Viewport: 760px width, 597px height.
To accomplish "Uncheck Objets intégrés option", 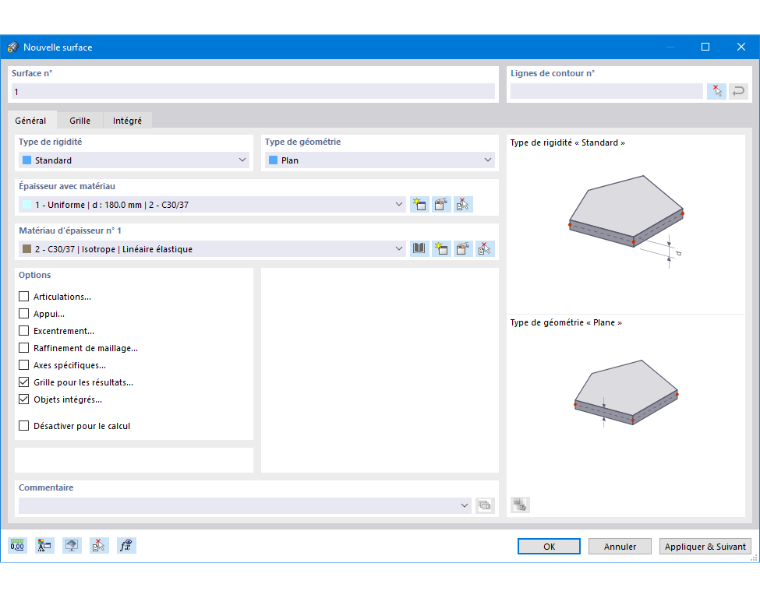I will click(24, 399).
